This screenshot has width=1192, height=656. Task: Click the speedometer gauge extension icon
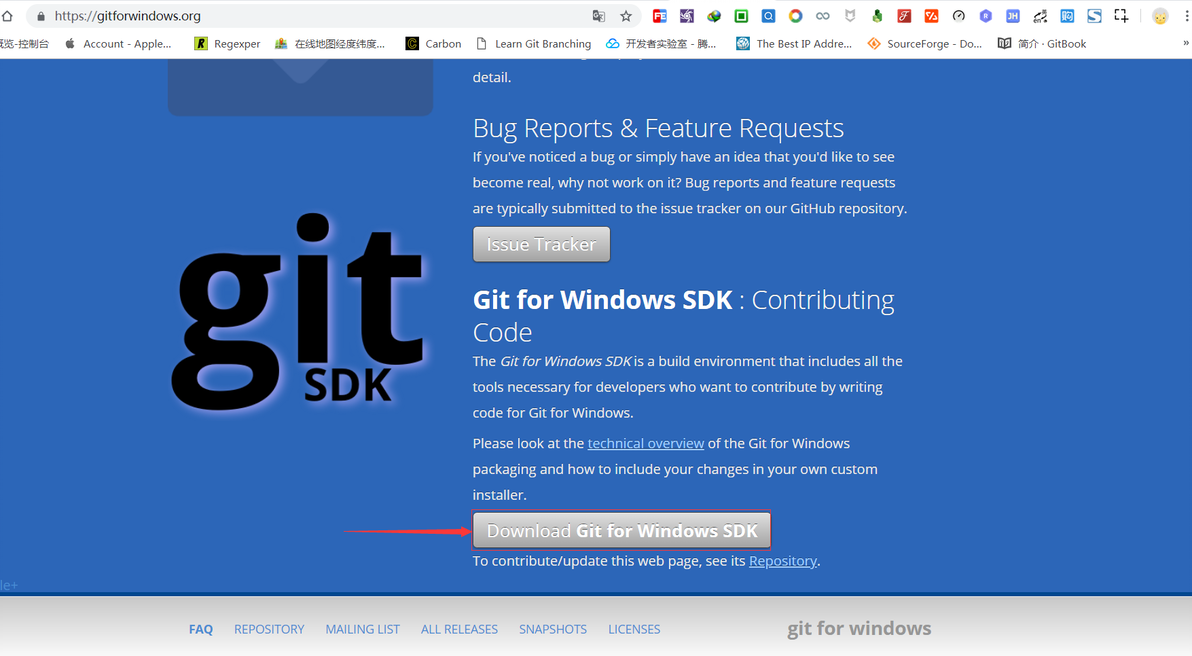[x=959, y=16]
